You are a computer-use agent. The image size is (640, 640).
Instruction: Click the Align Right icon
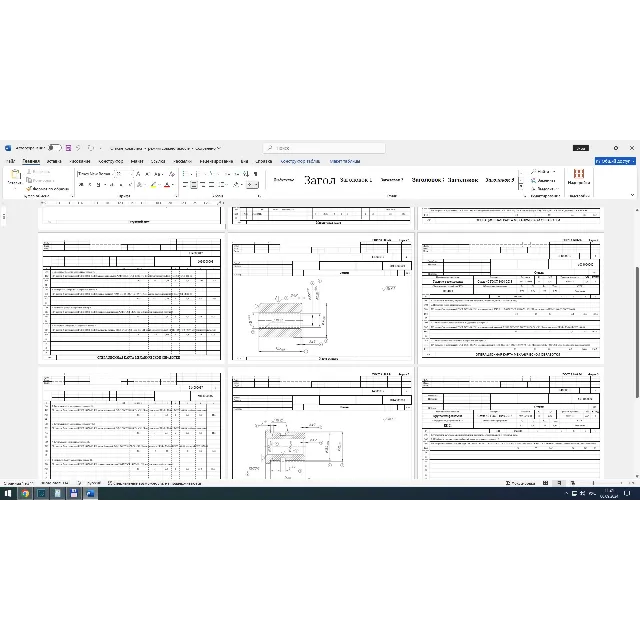203,185
